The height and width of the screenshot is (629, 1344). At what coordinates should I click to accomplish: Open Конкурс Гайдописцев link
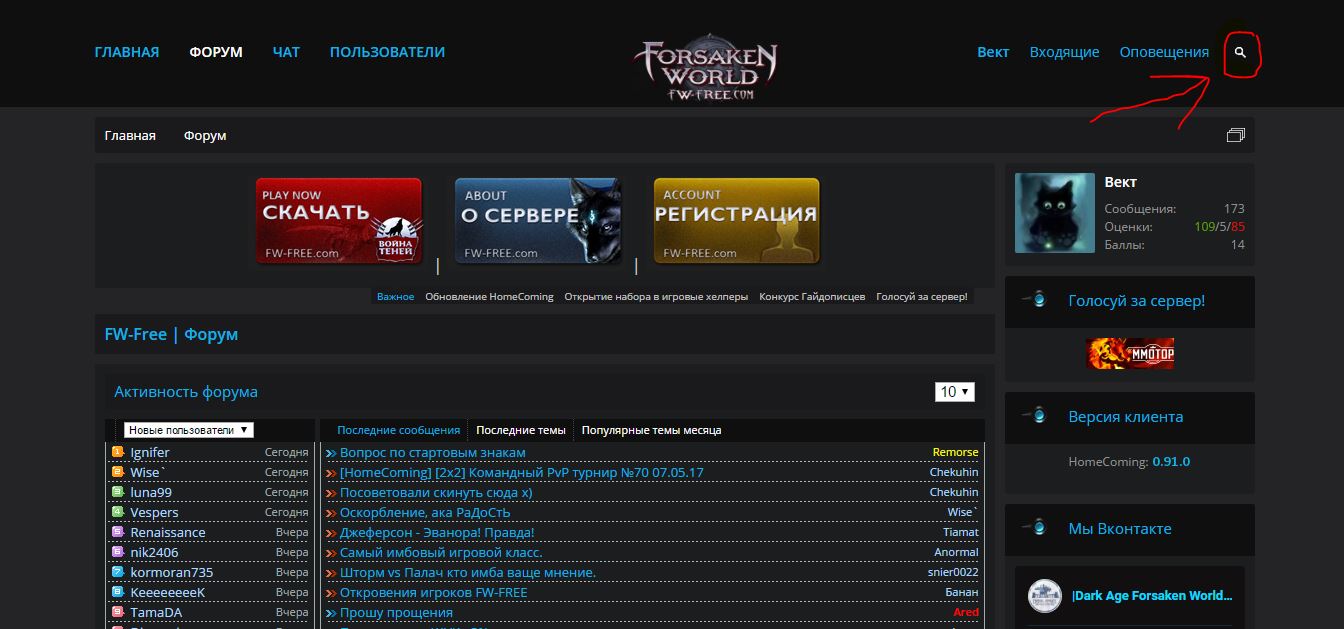point(812,297)
